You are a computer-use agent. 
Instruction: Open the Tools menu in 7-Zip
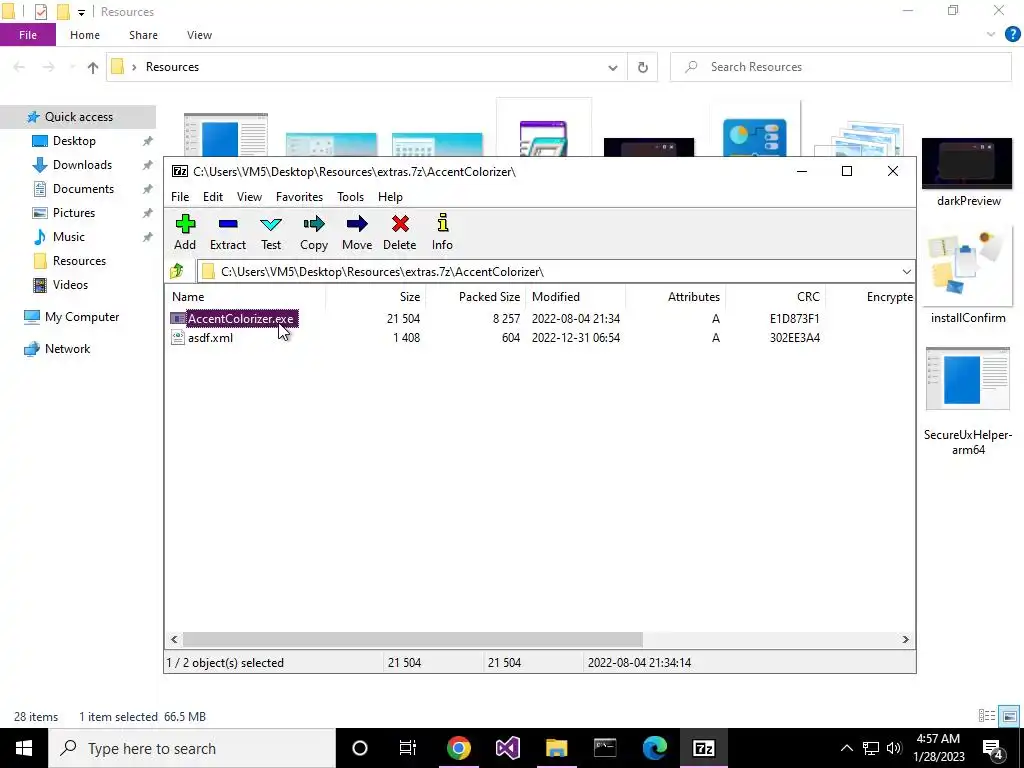coord(350,197)
